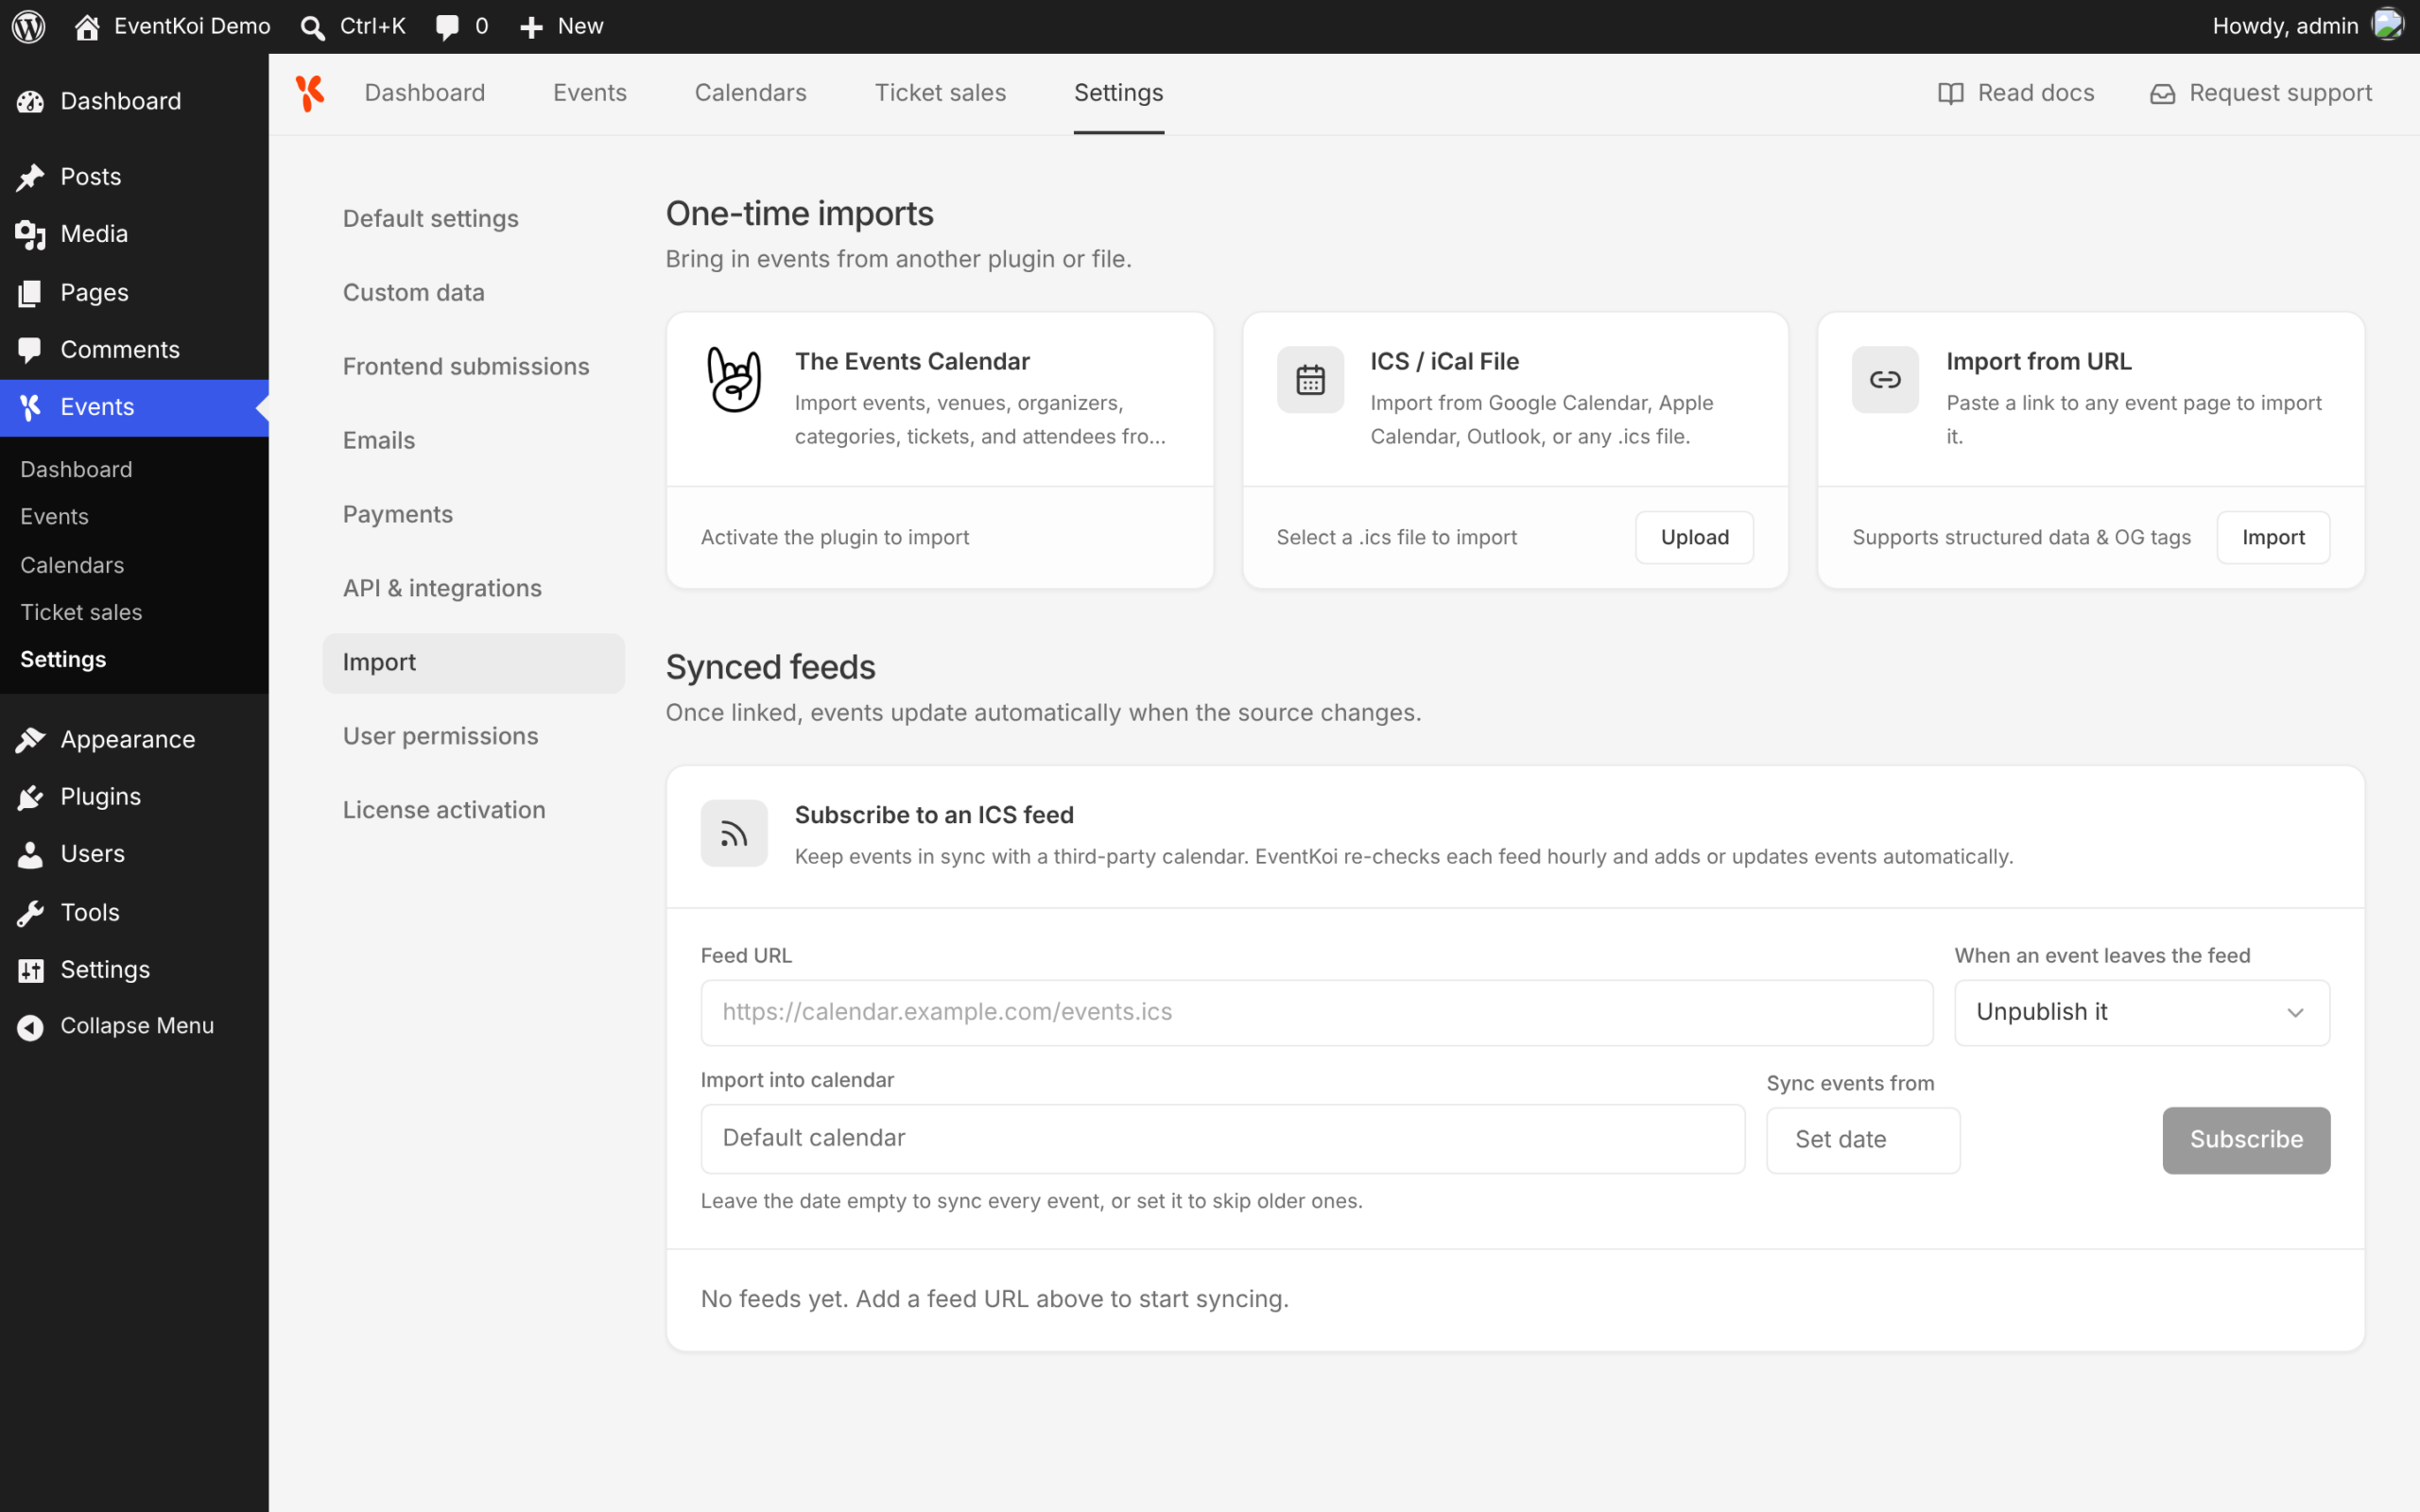This screenshot has width=2420, height=1512.
Task: Click the Request support inbox icon
Action: click(x=2162, y=93)
